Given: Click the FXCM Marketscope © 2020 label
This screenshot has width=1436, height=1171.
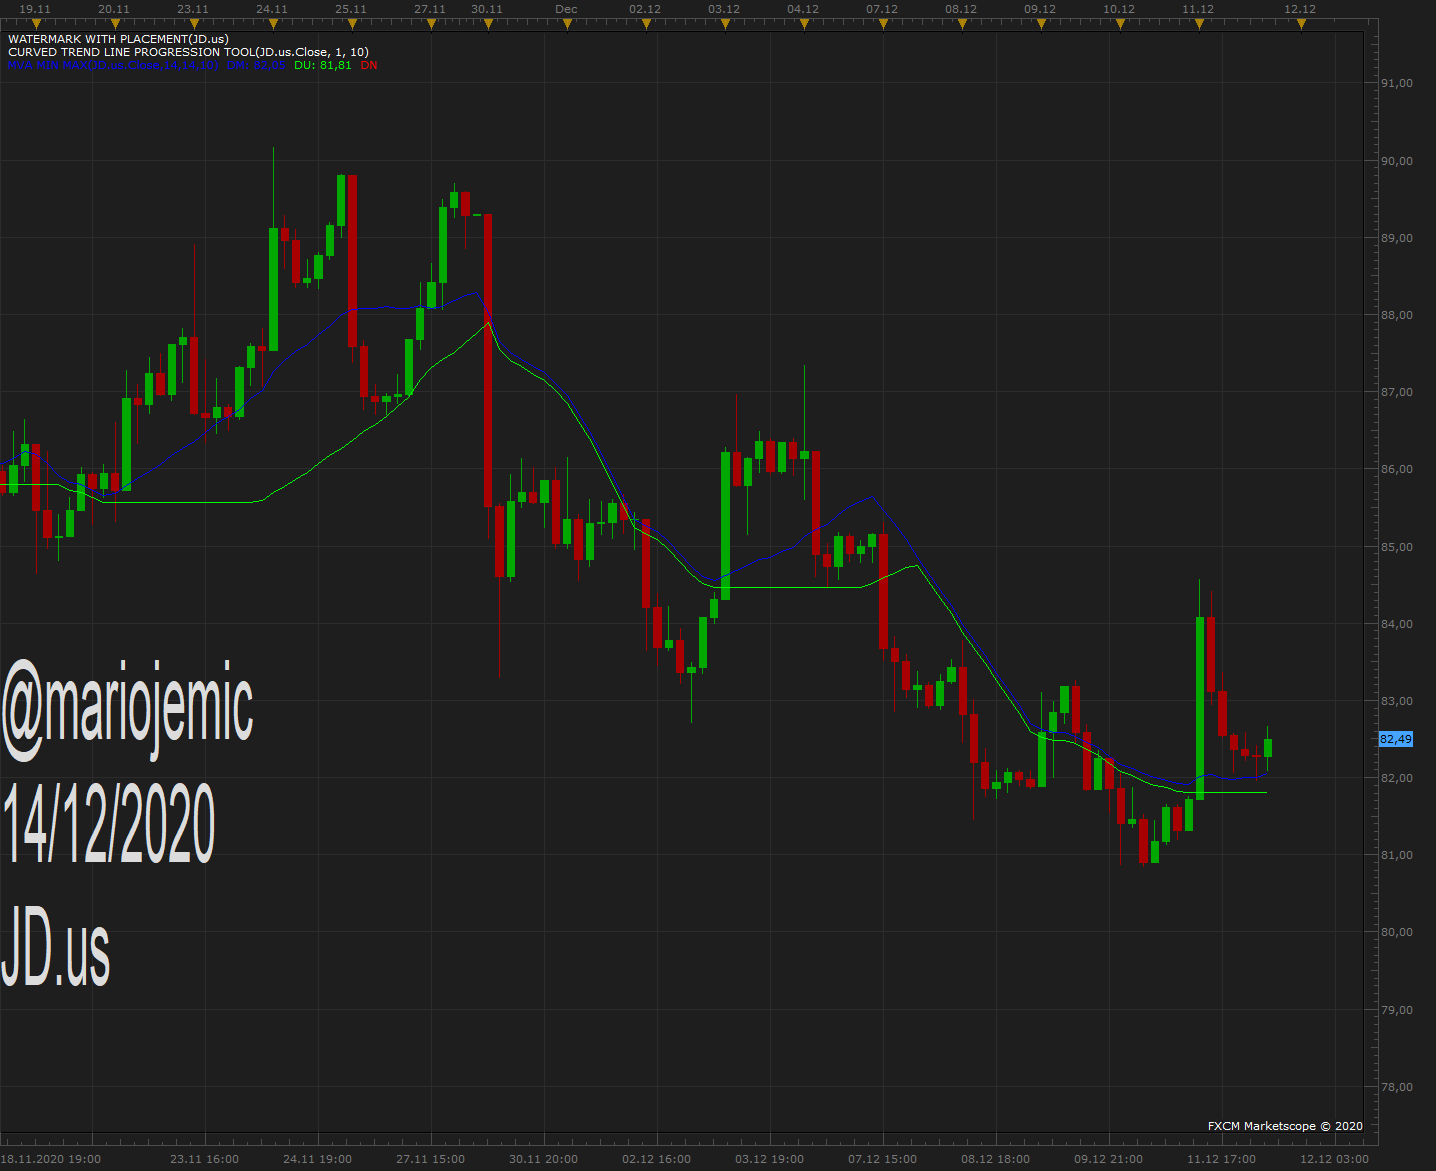Looking at the screenshot, I should point(1285,1126).
